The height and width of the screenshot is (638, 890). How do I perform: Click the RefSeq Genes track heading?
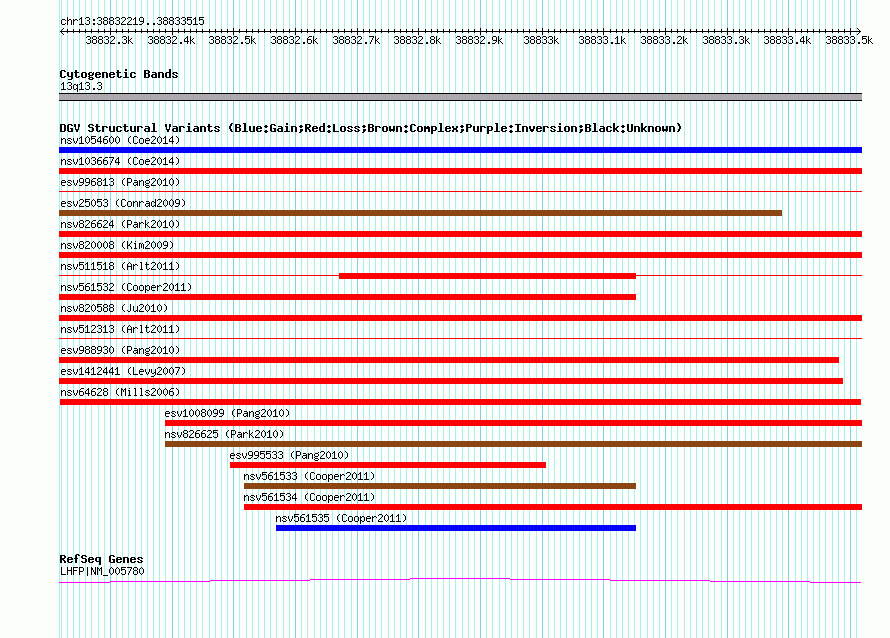click(101, 559)
